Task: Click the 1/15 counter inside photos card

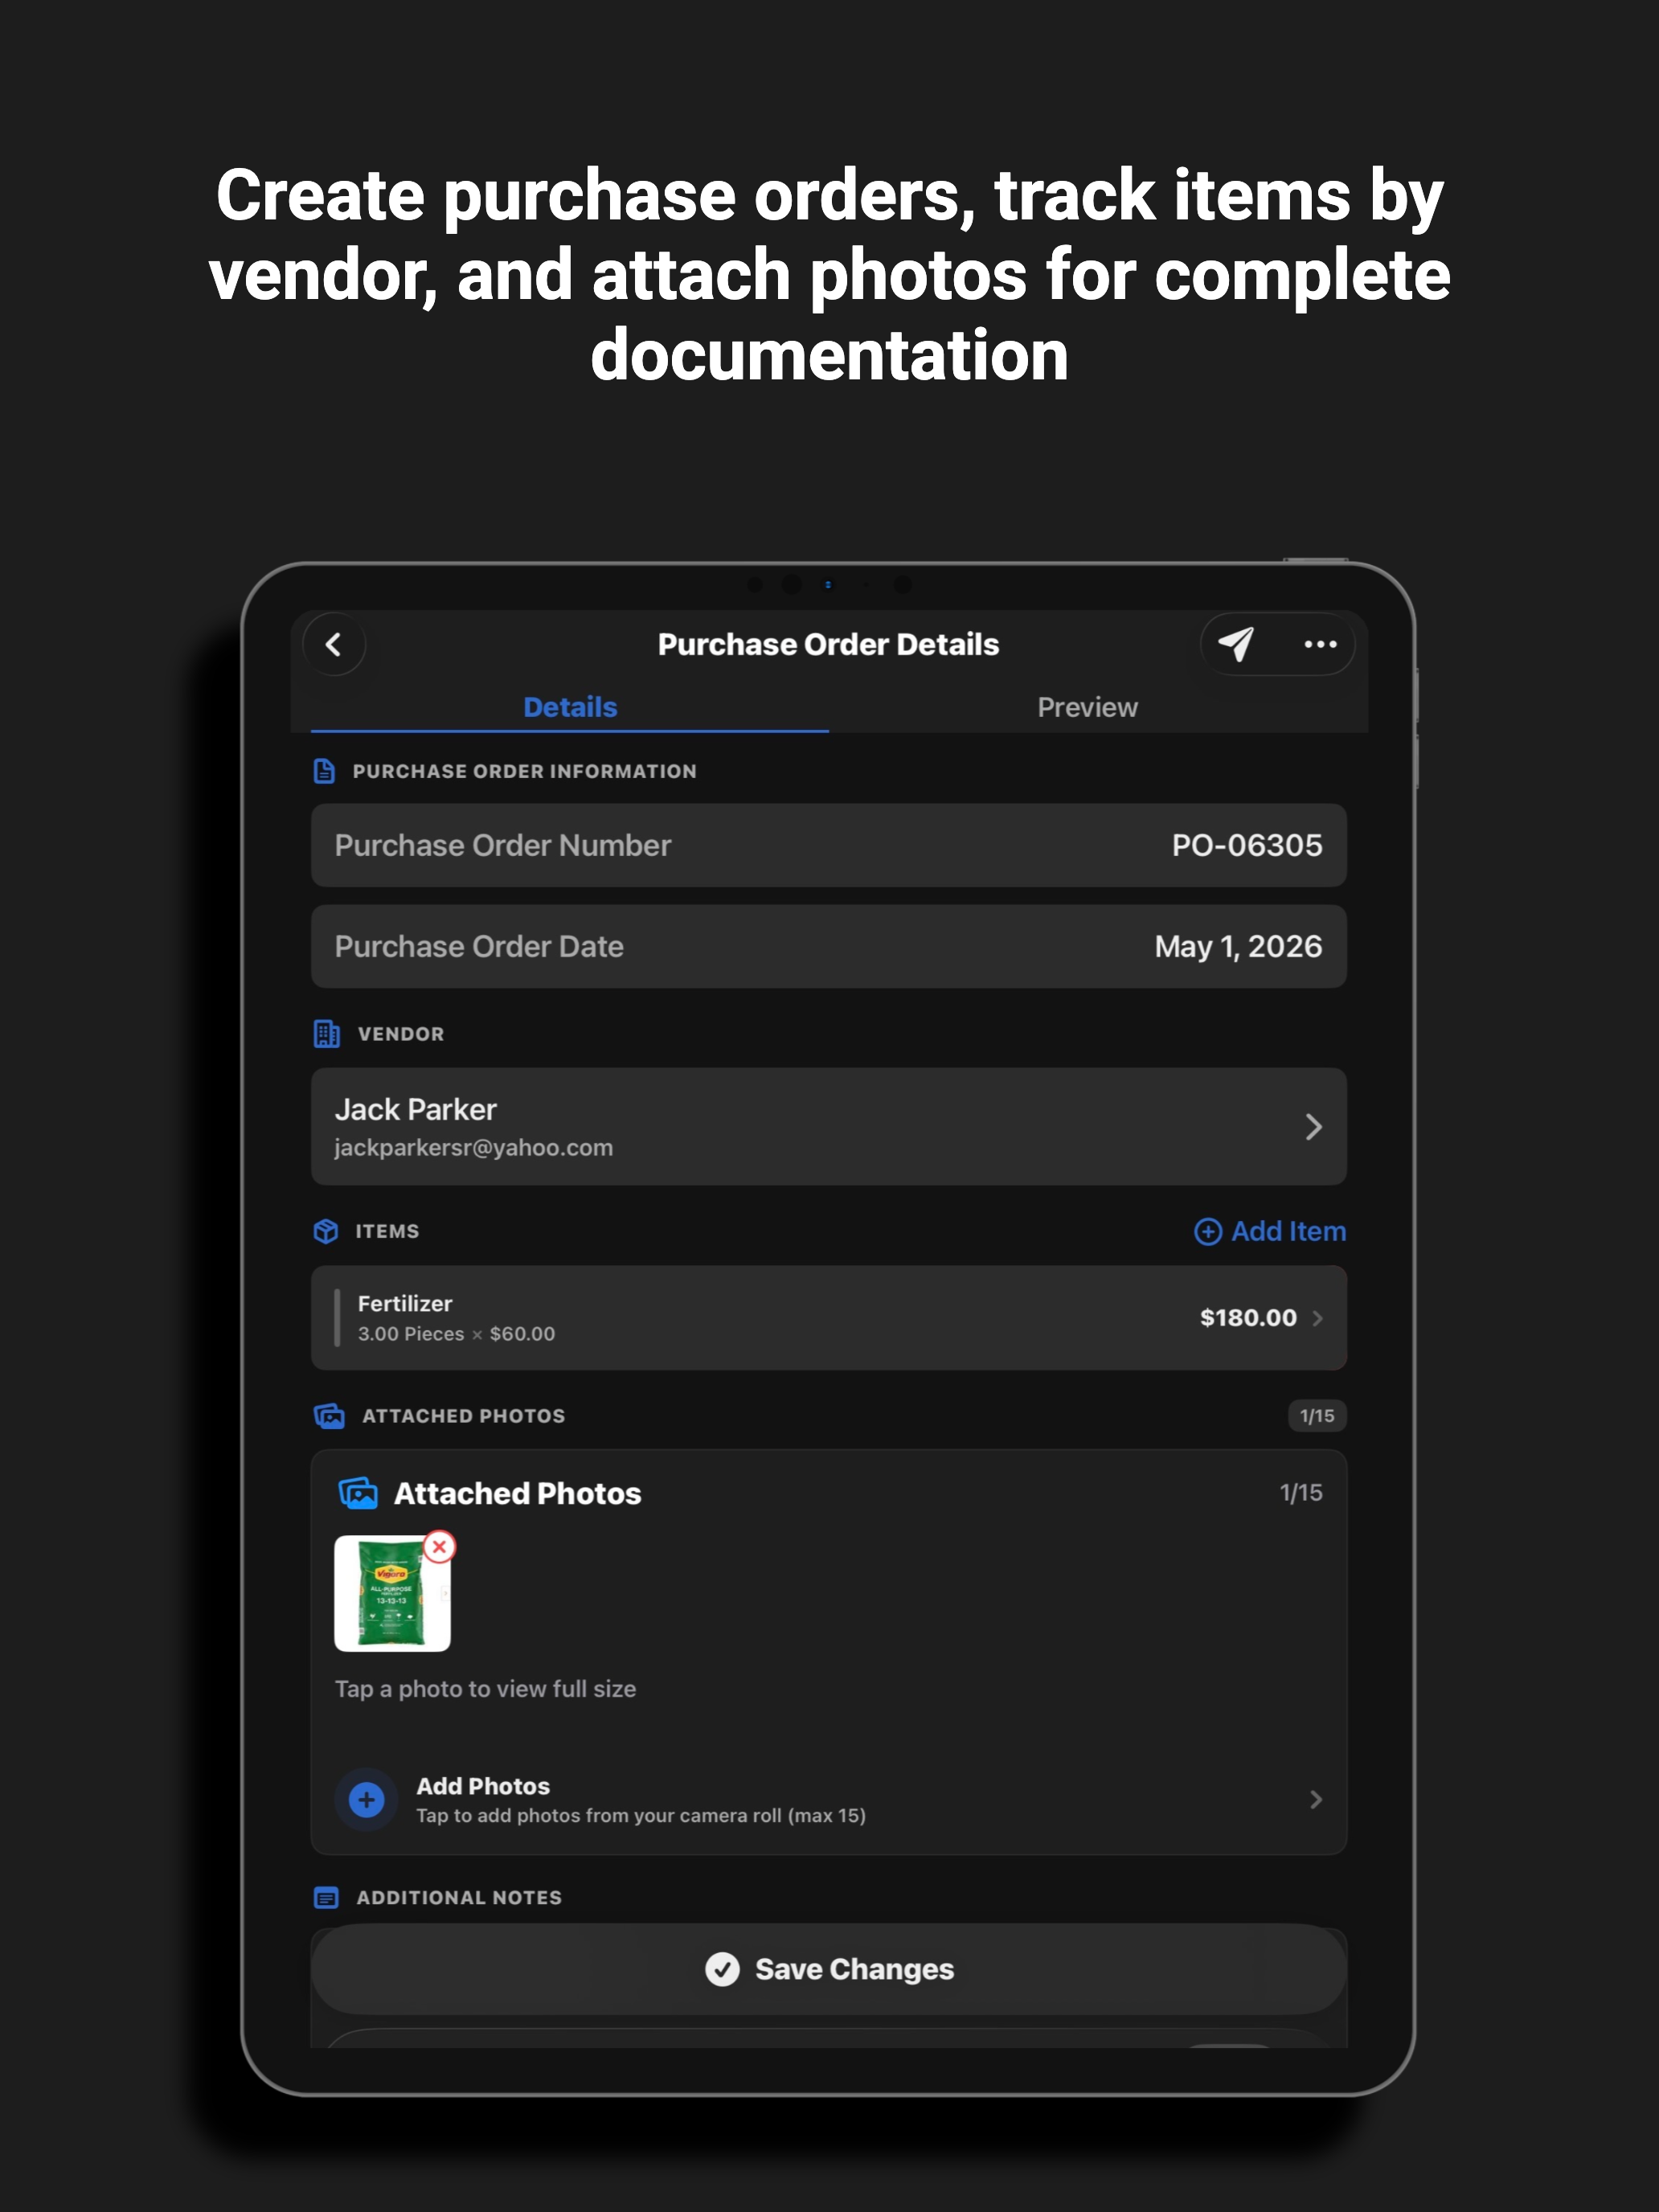Action: coord(1301,1492)
